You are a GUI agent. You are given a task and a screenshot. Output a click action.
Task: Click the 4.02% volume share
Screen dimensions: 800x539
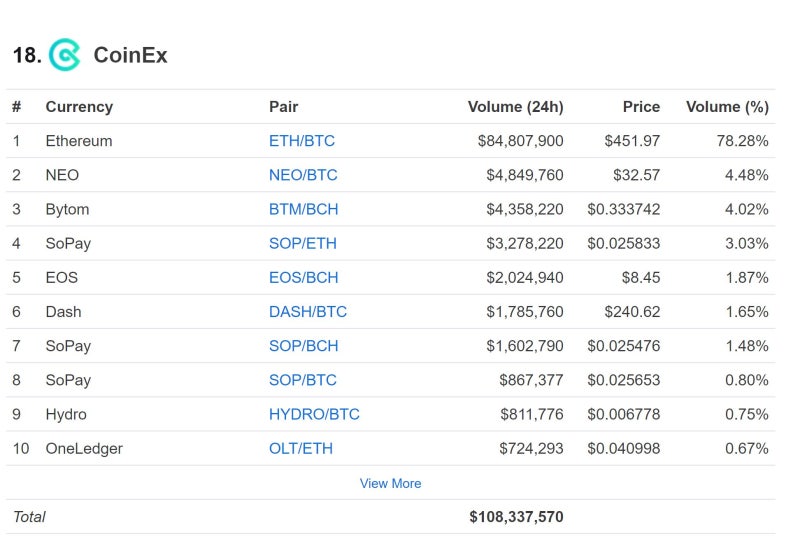[x=747, y=209]
